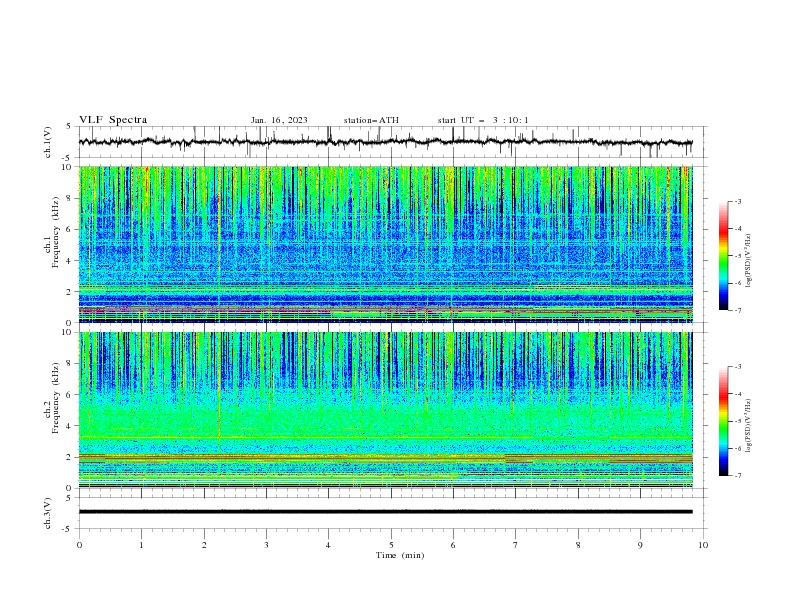Click the time axis tick label '7'
The height and width of the screenshot is (612, 792).
click(516, 545)
